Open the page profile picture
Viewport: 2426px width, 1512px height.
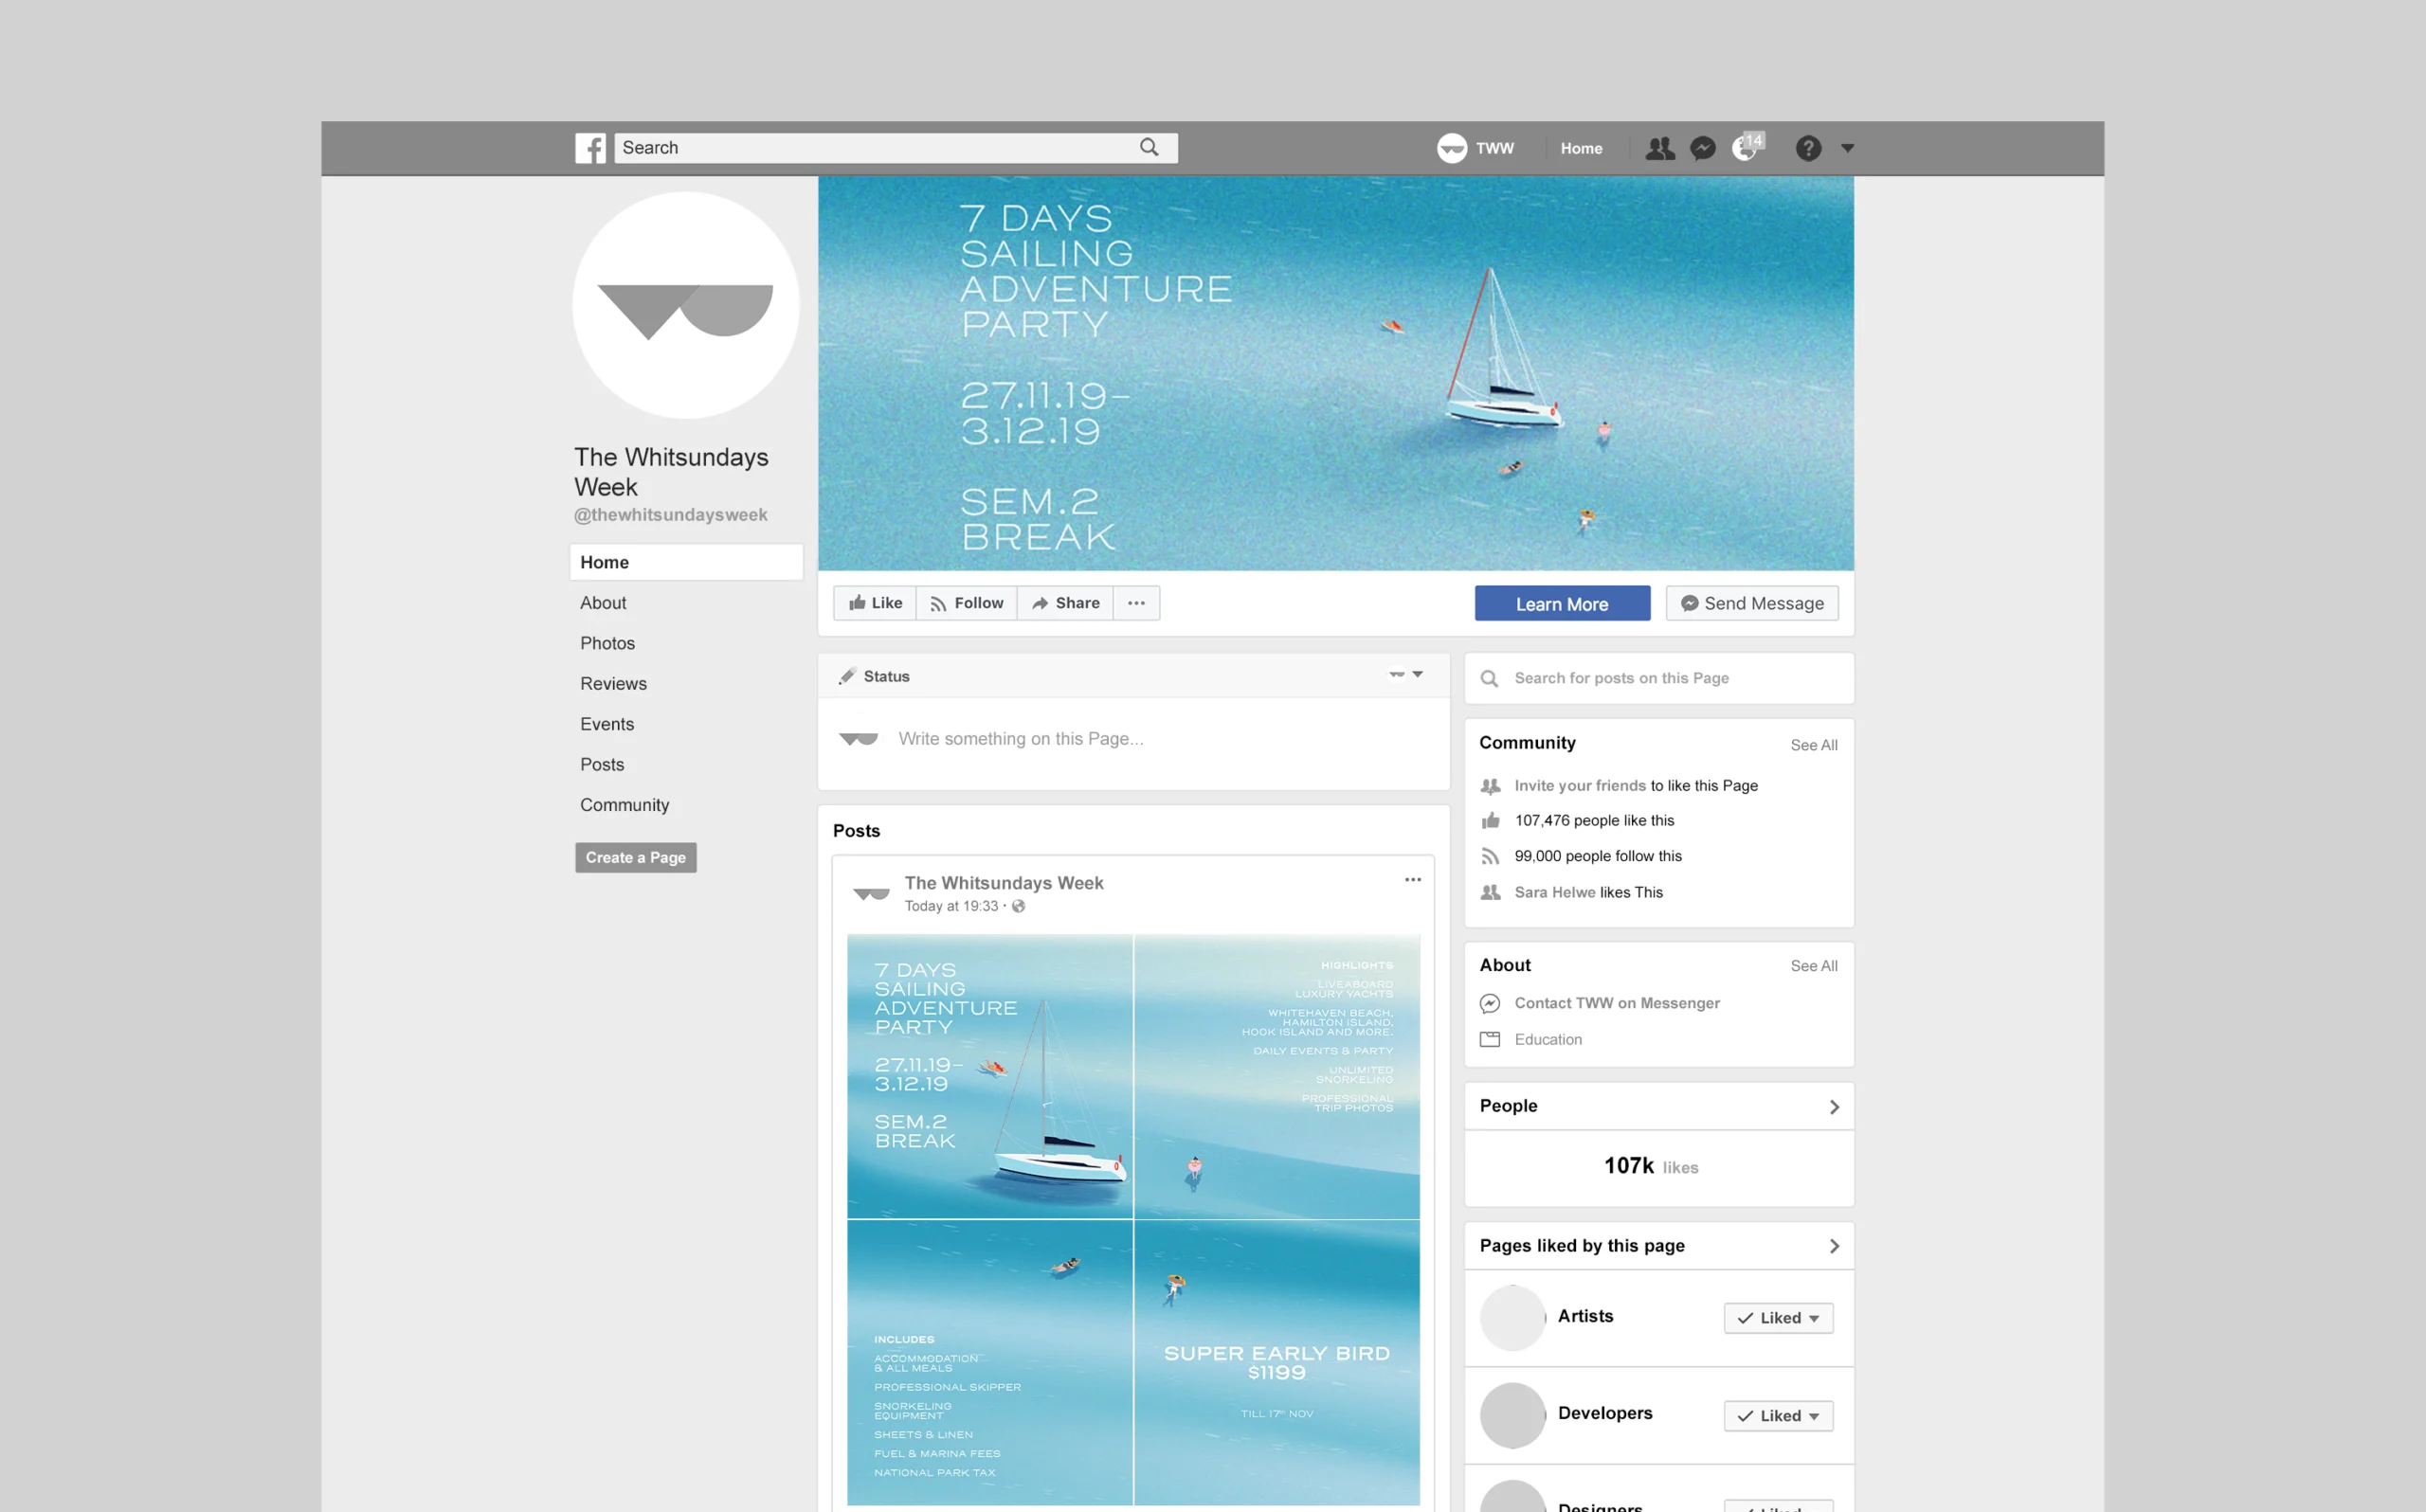coord(686,305)
